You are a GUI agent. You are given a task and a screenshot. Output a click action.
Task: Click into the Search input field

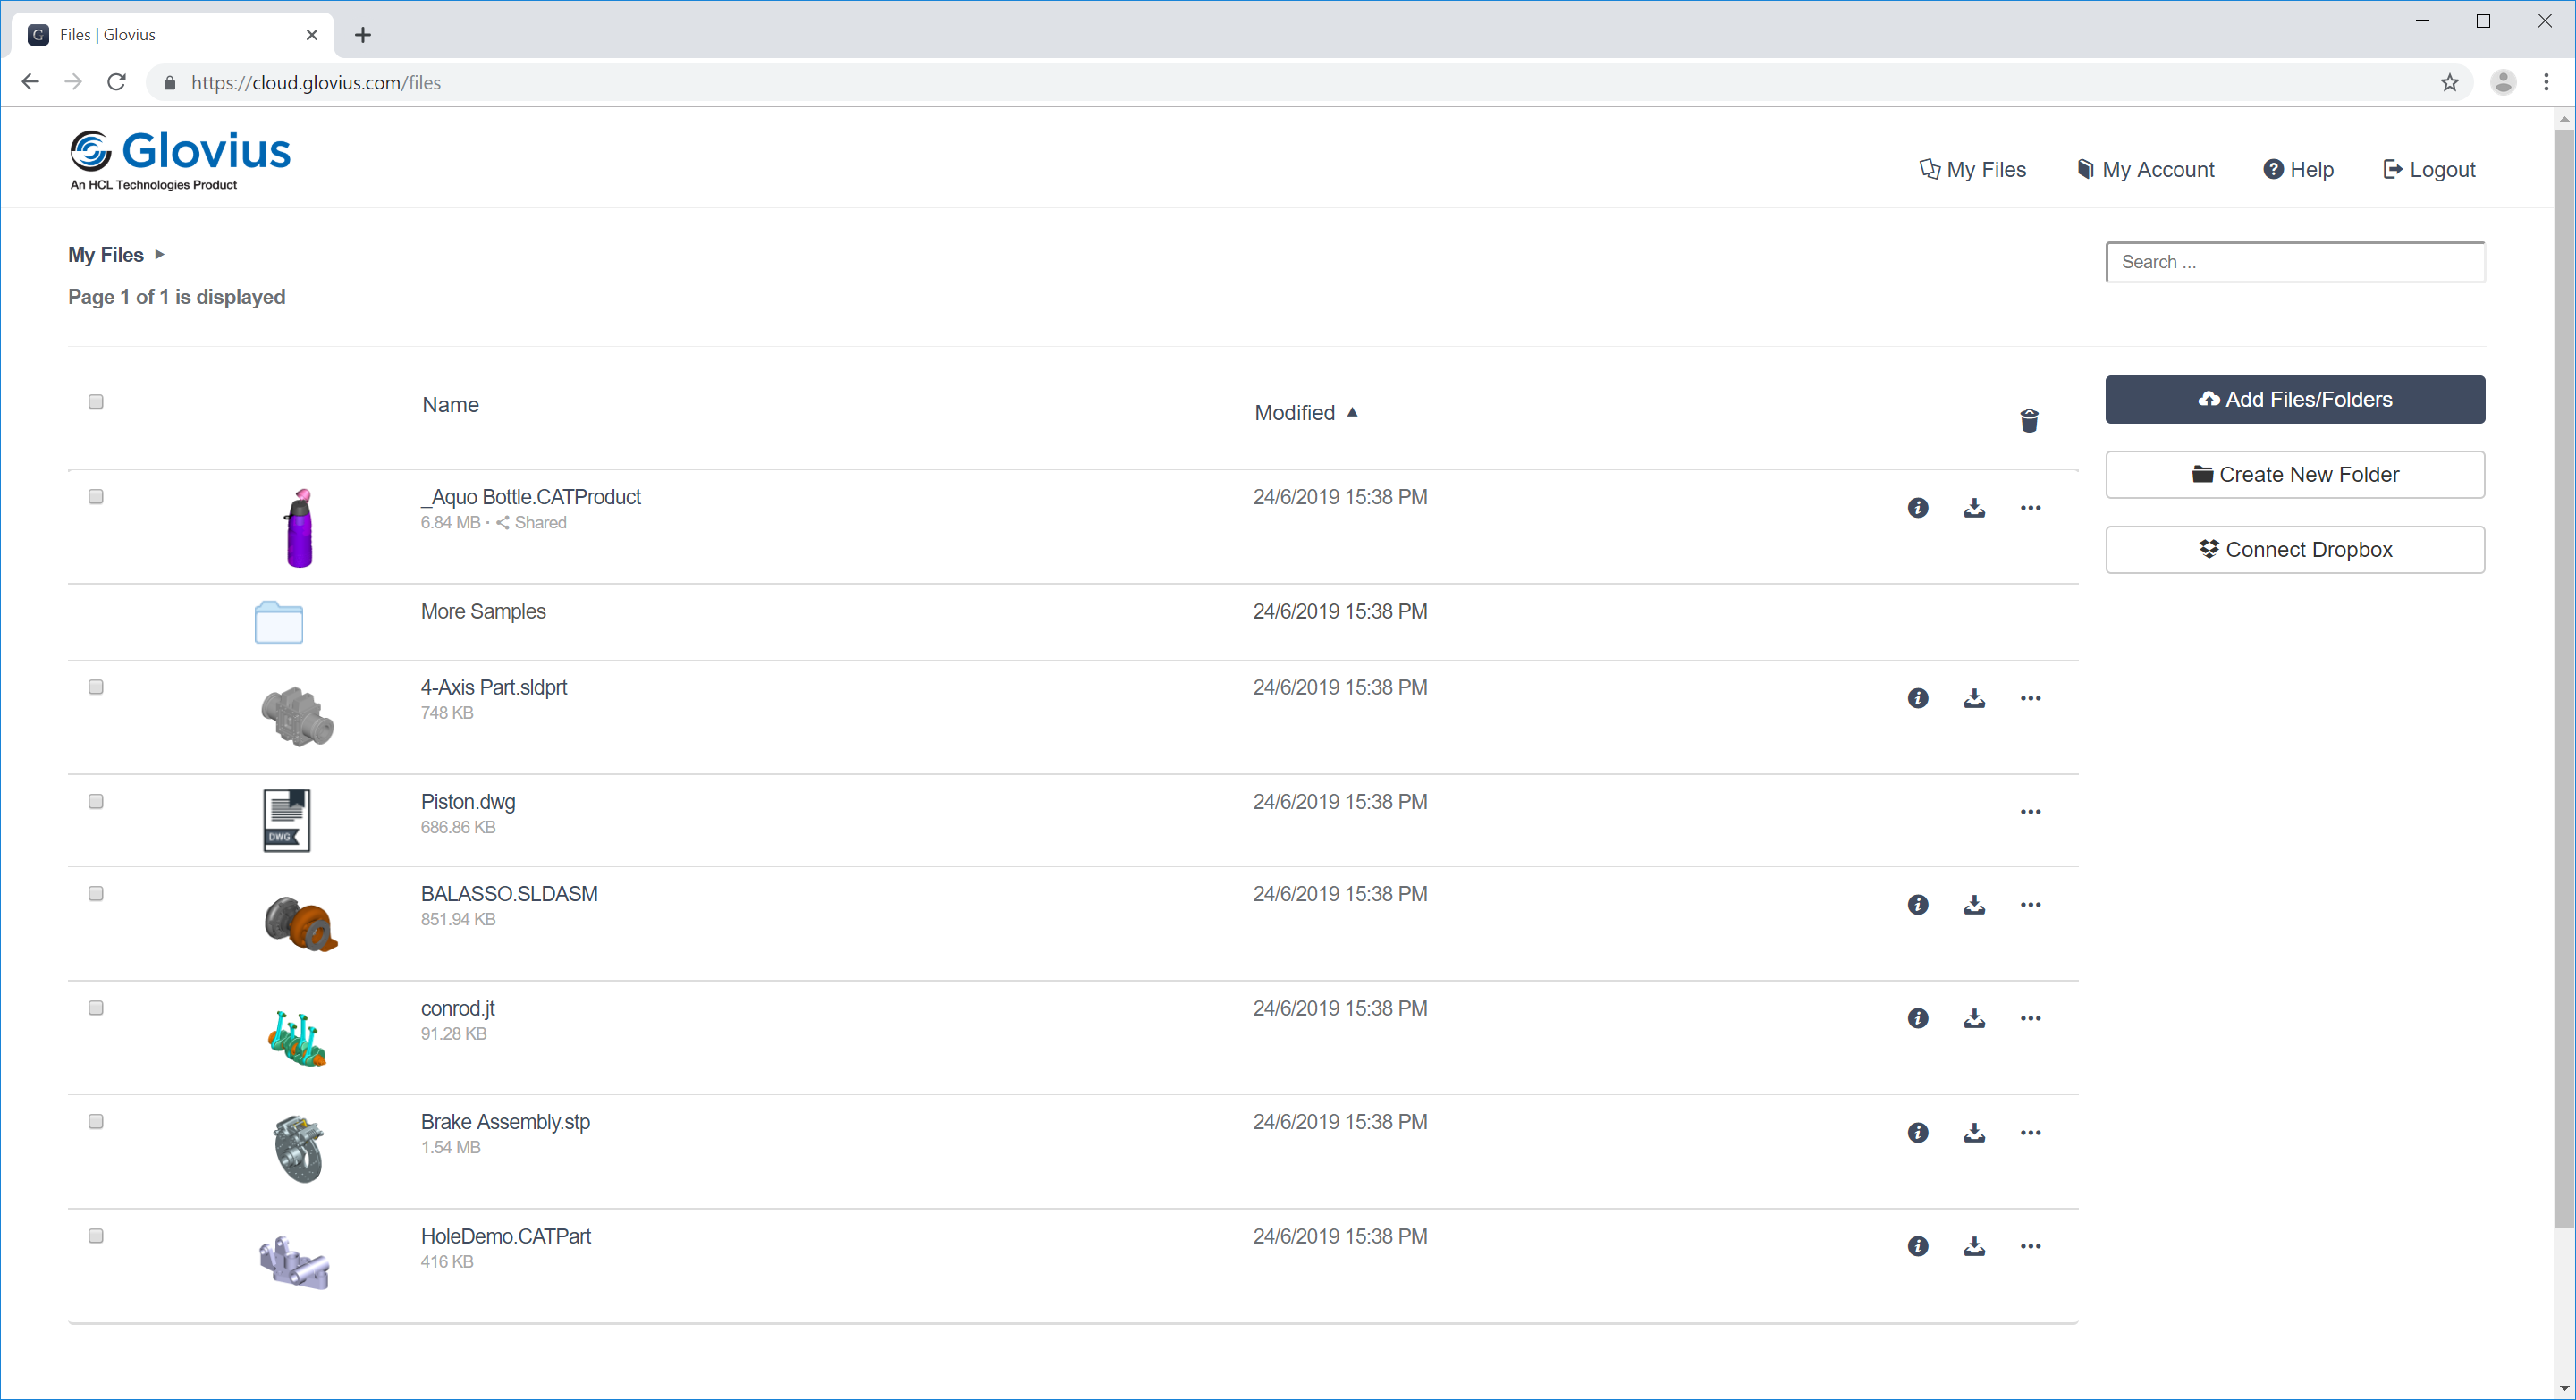pos(2294,262)
